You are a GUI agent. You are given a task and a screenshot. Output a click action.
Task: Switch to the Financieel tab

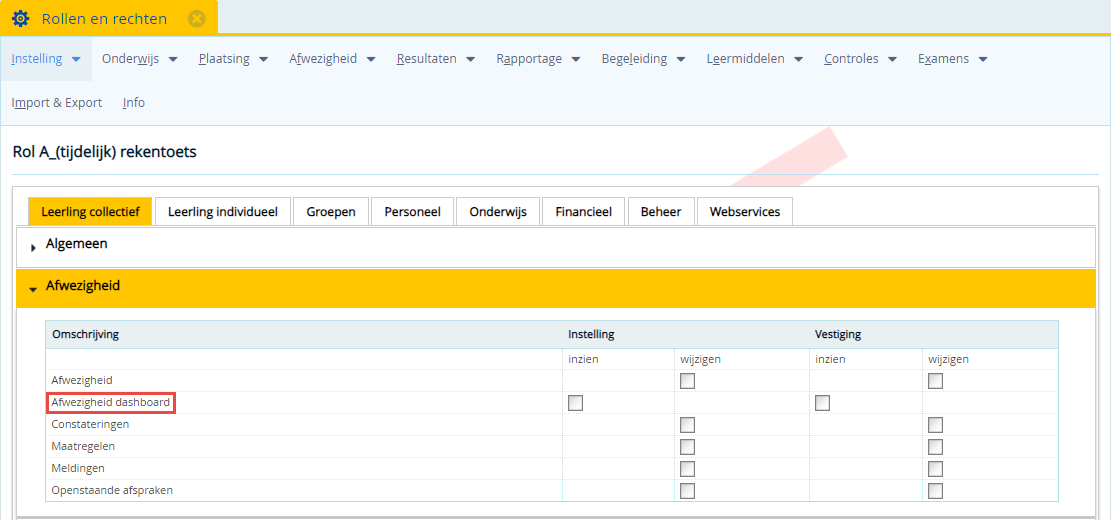click(584, 211)
